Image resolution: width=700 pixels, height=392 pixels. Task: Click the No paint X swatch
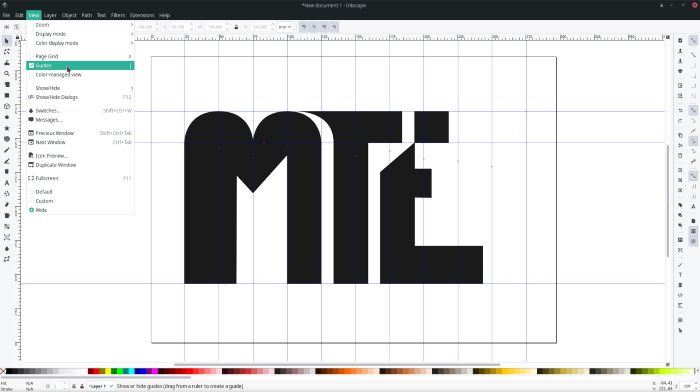point(3,371)
